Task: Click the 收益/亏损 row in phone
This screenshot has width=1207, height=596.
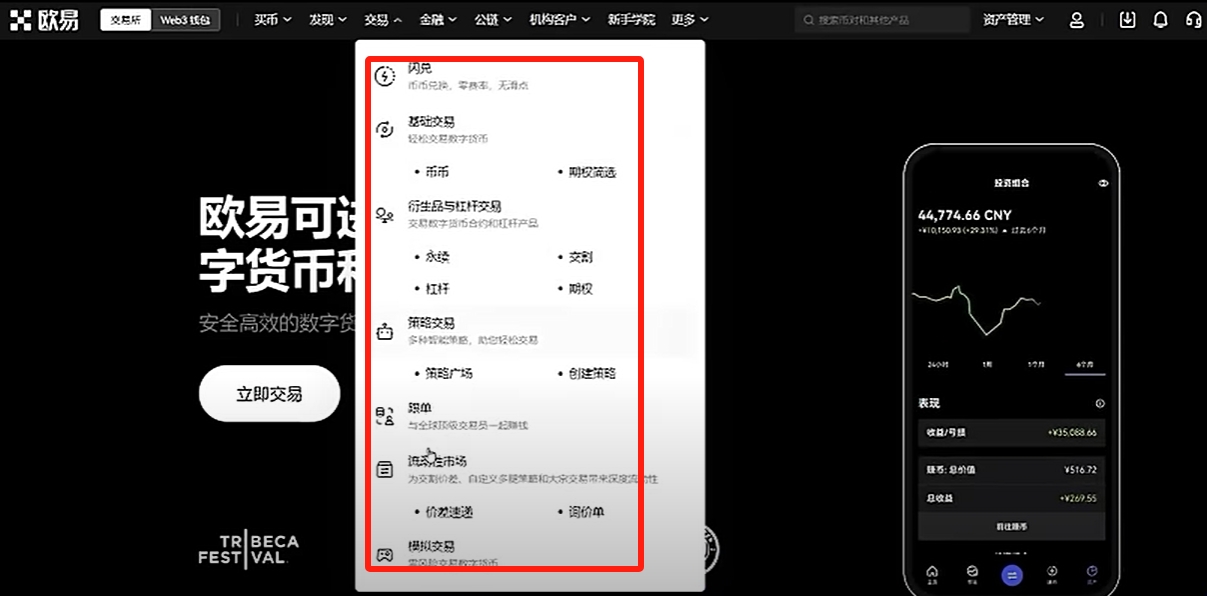Action: [x=1011, y=433]
